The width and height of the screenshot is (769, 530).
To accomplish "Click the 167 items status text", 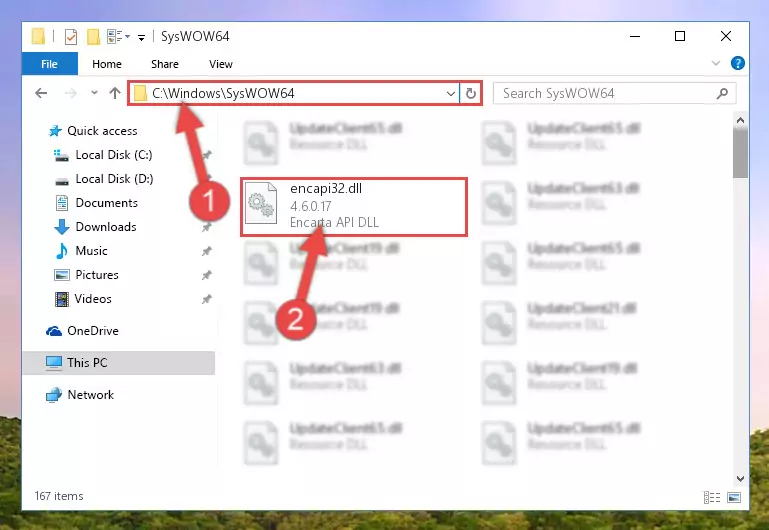I will pyautogui.click(x=59, y=496).
